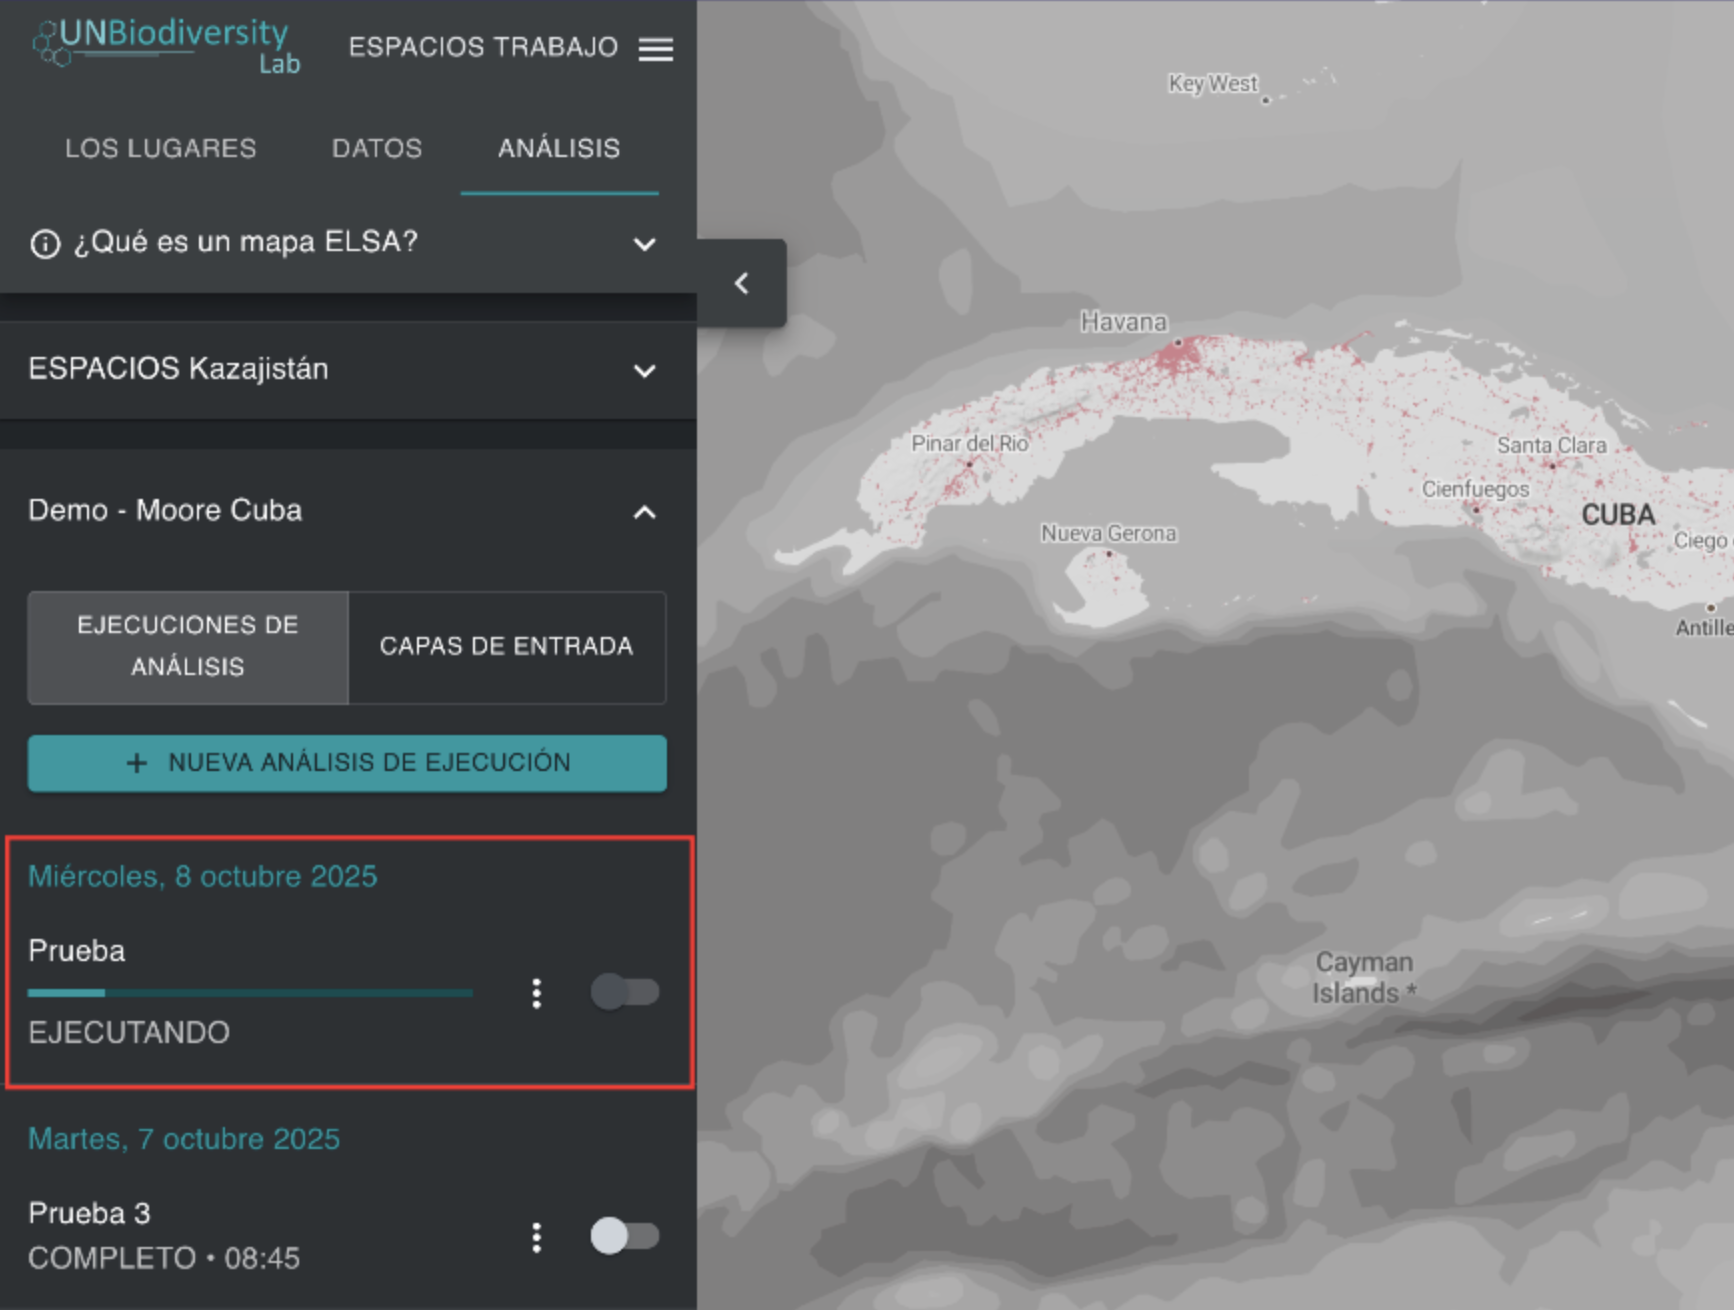Click the Prueba run progress bar
The image size is (1734, 1310).
[250, 993]
